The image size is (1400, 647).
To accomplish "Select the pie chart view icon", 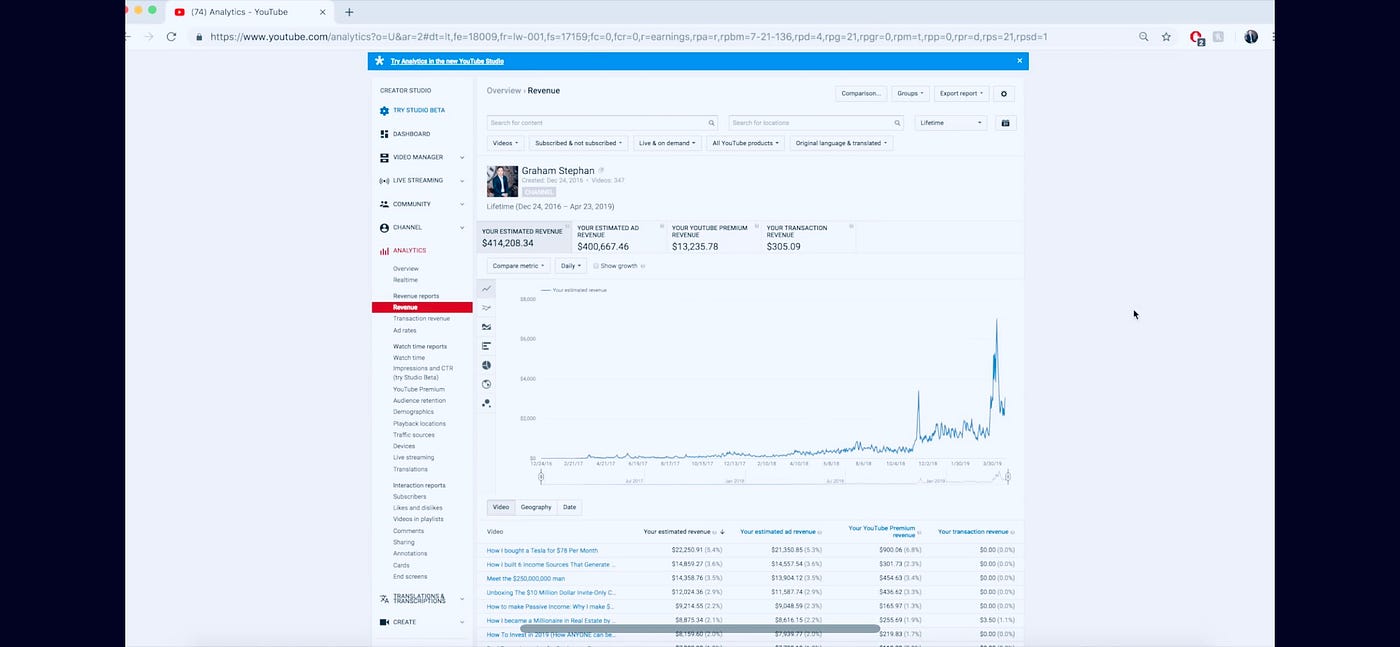I will (x=486, y=365).
